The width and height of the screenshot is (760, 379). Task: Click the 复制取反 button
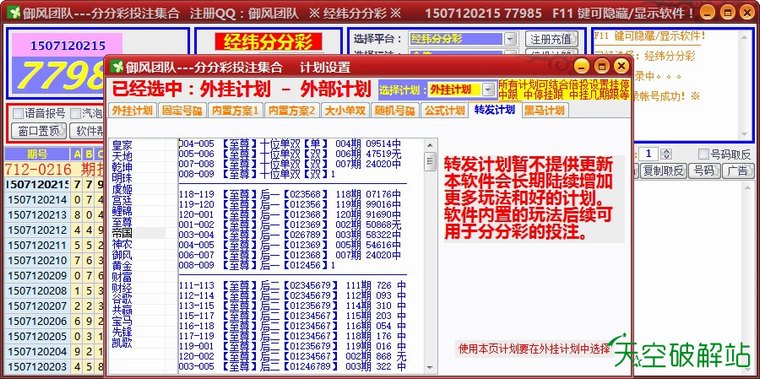tap(663, 171)
